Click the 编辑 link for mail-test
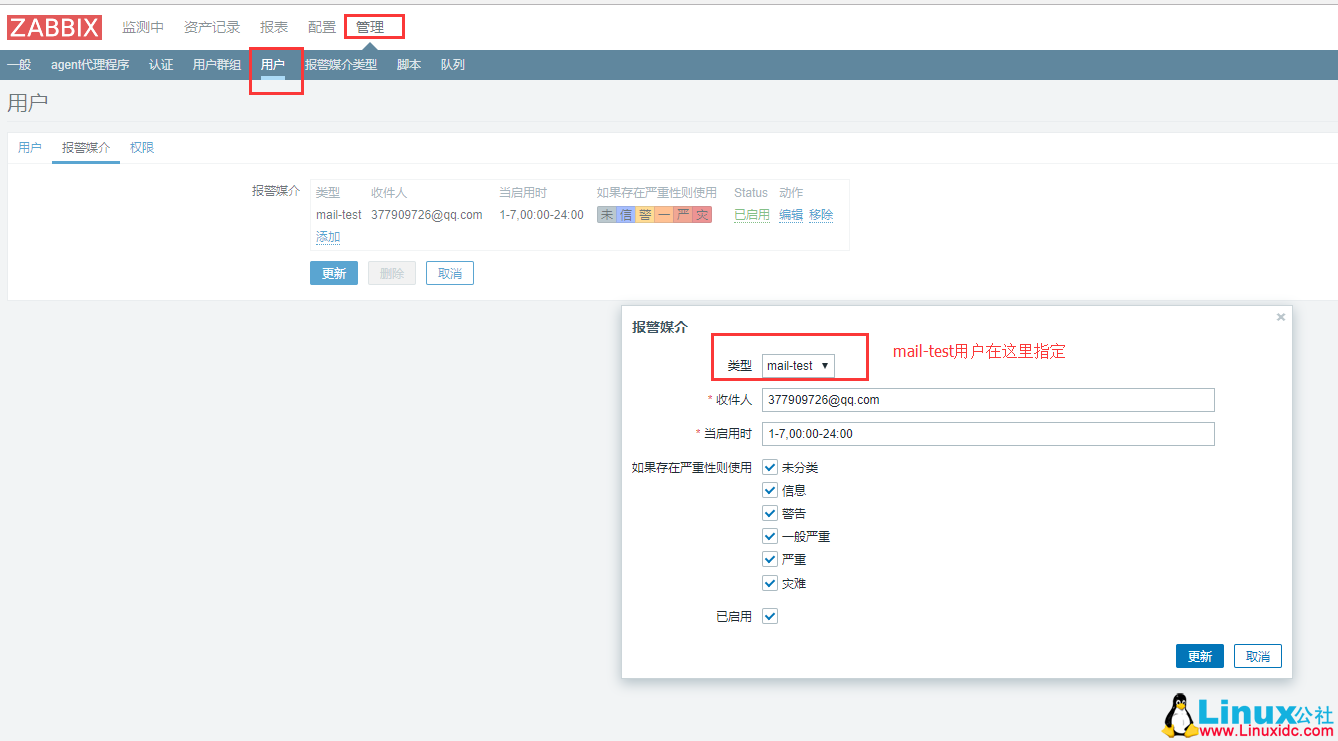The image size is (1338, 741). pyautogui.click(x=790, y=214)
